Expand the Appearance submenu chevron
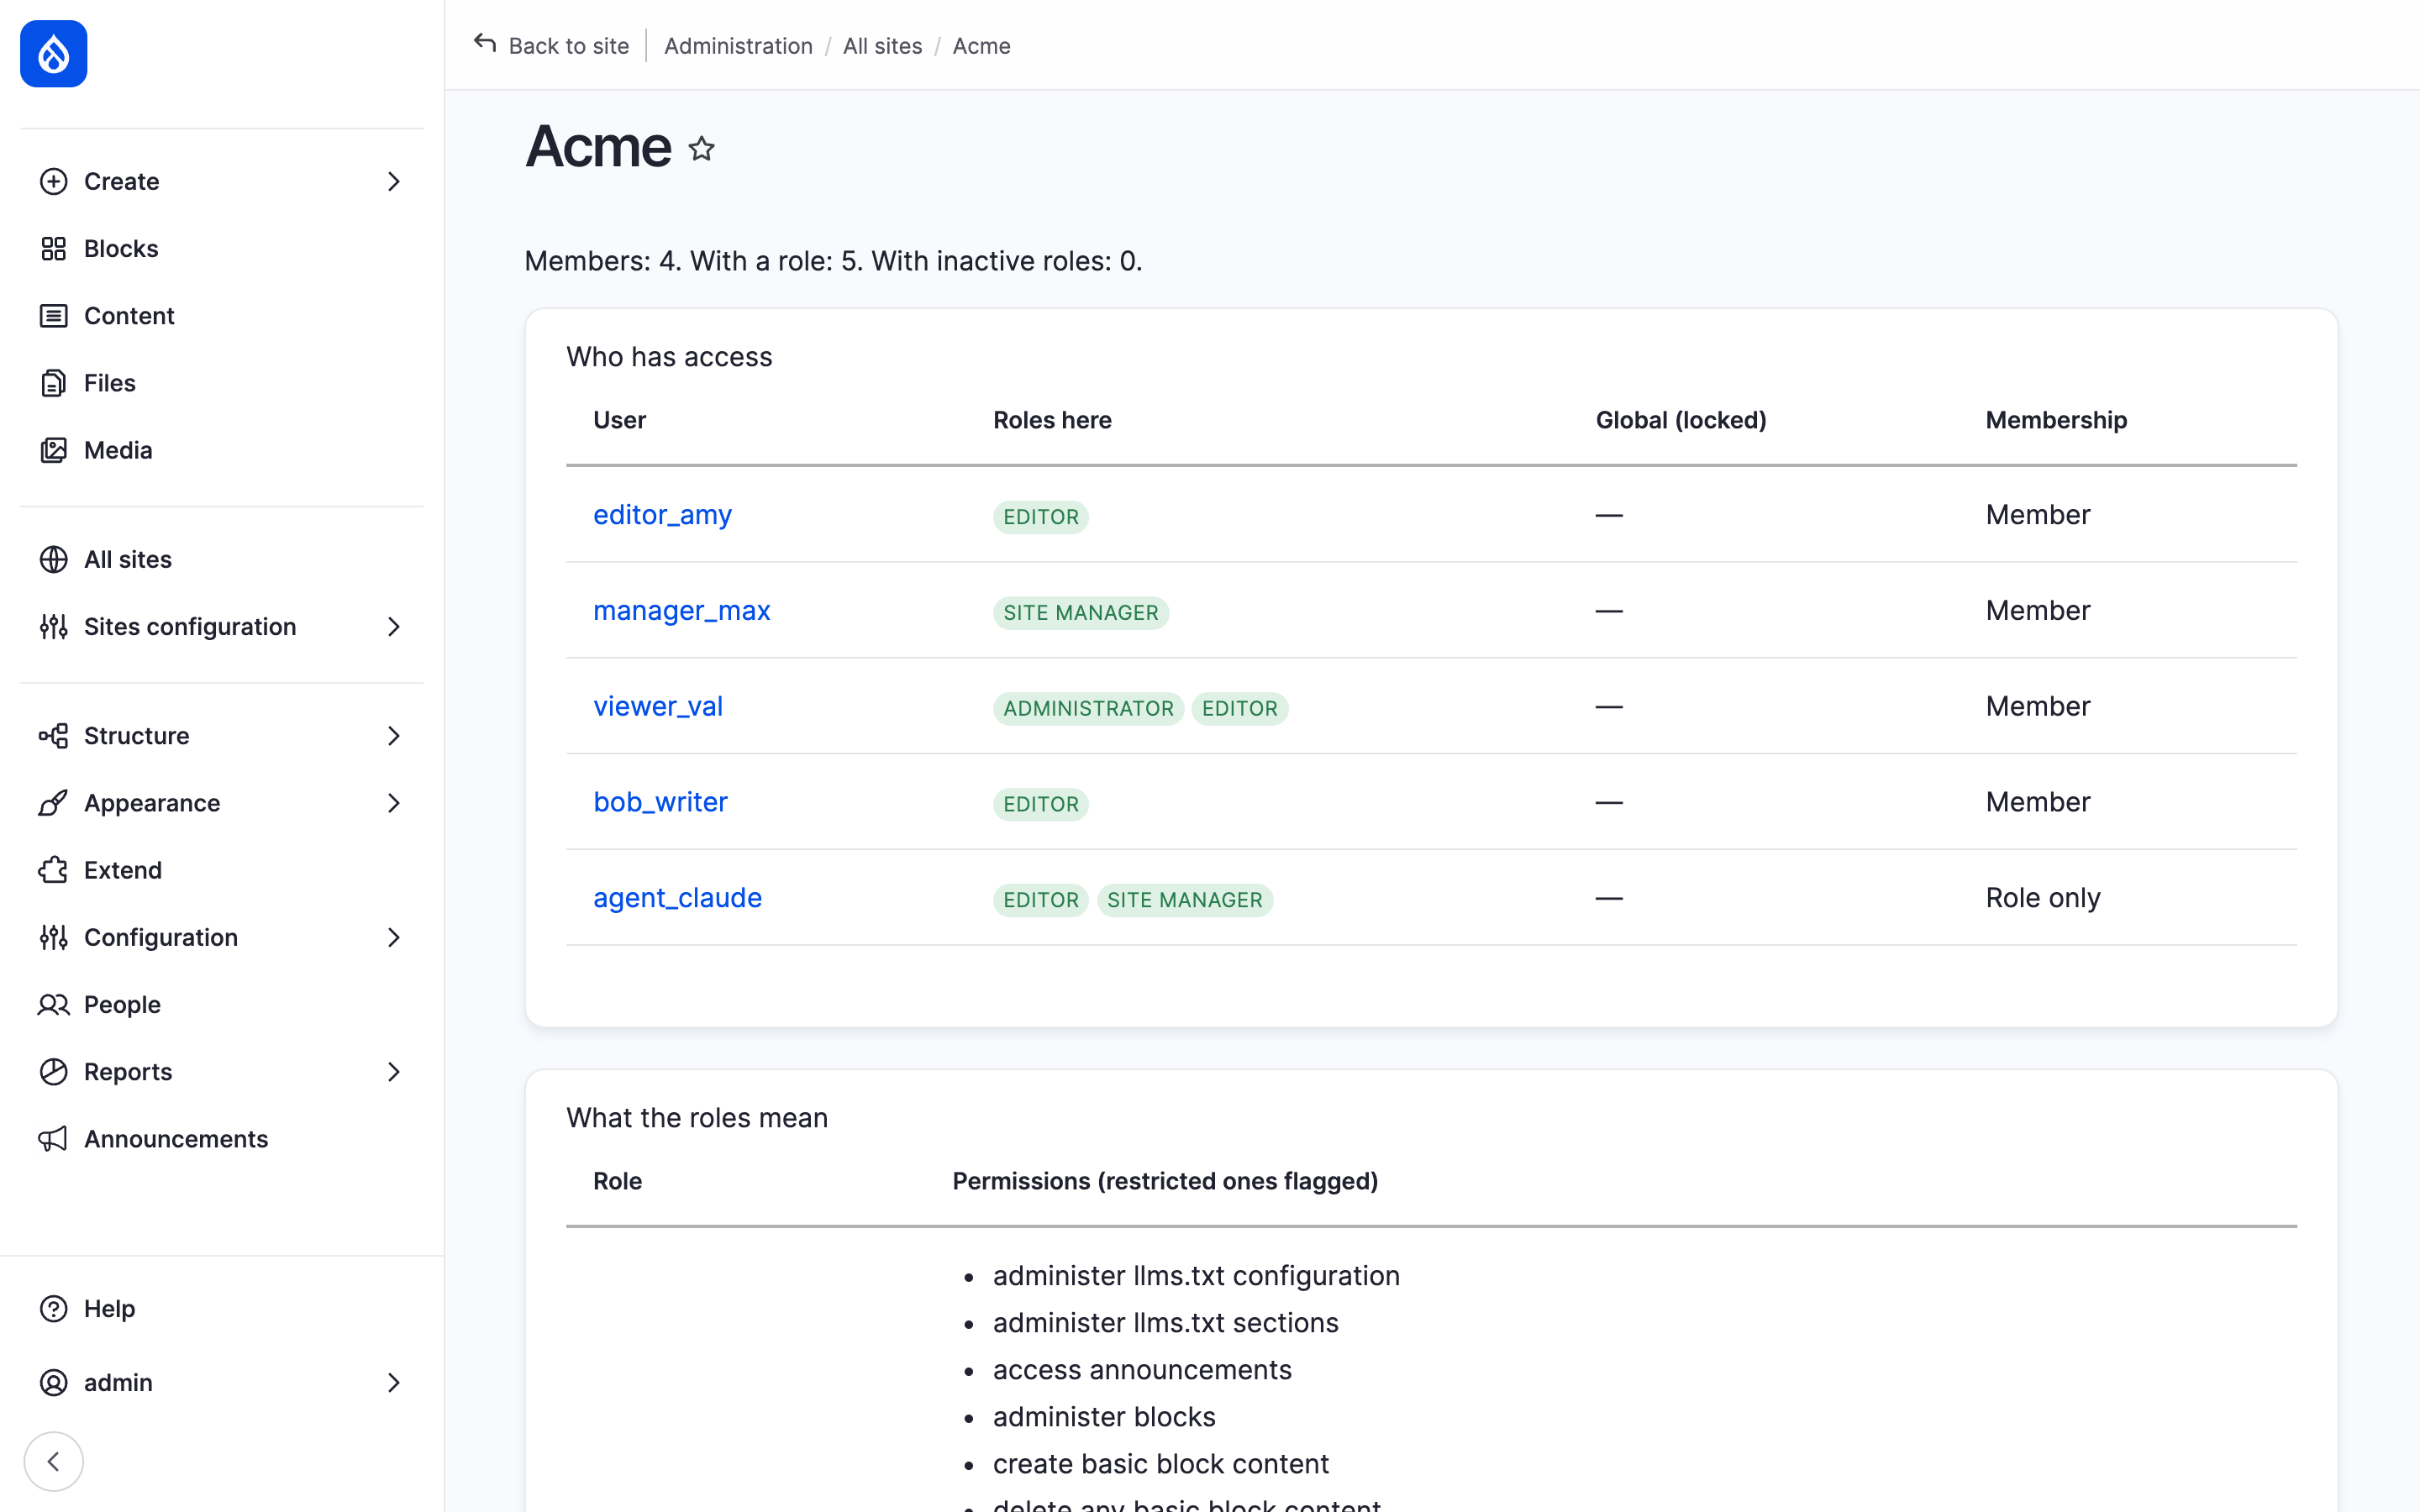The image size is (2420, 1512). (393, 803)
